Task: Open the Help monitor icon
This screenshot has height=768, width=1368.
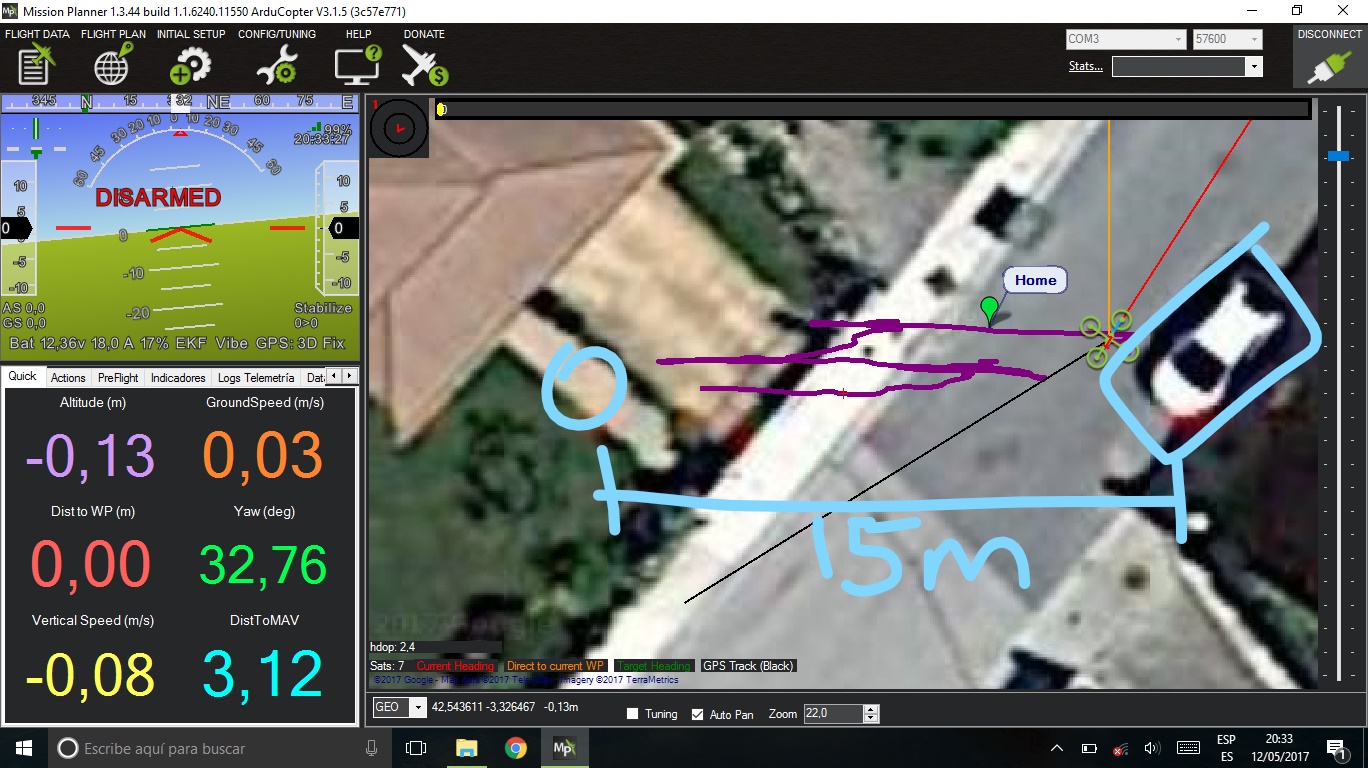Action: click(357, 66)
